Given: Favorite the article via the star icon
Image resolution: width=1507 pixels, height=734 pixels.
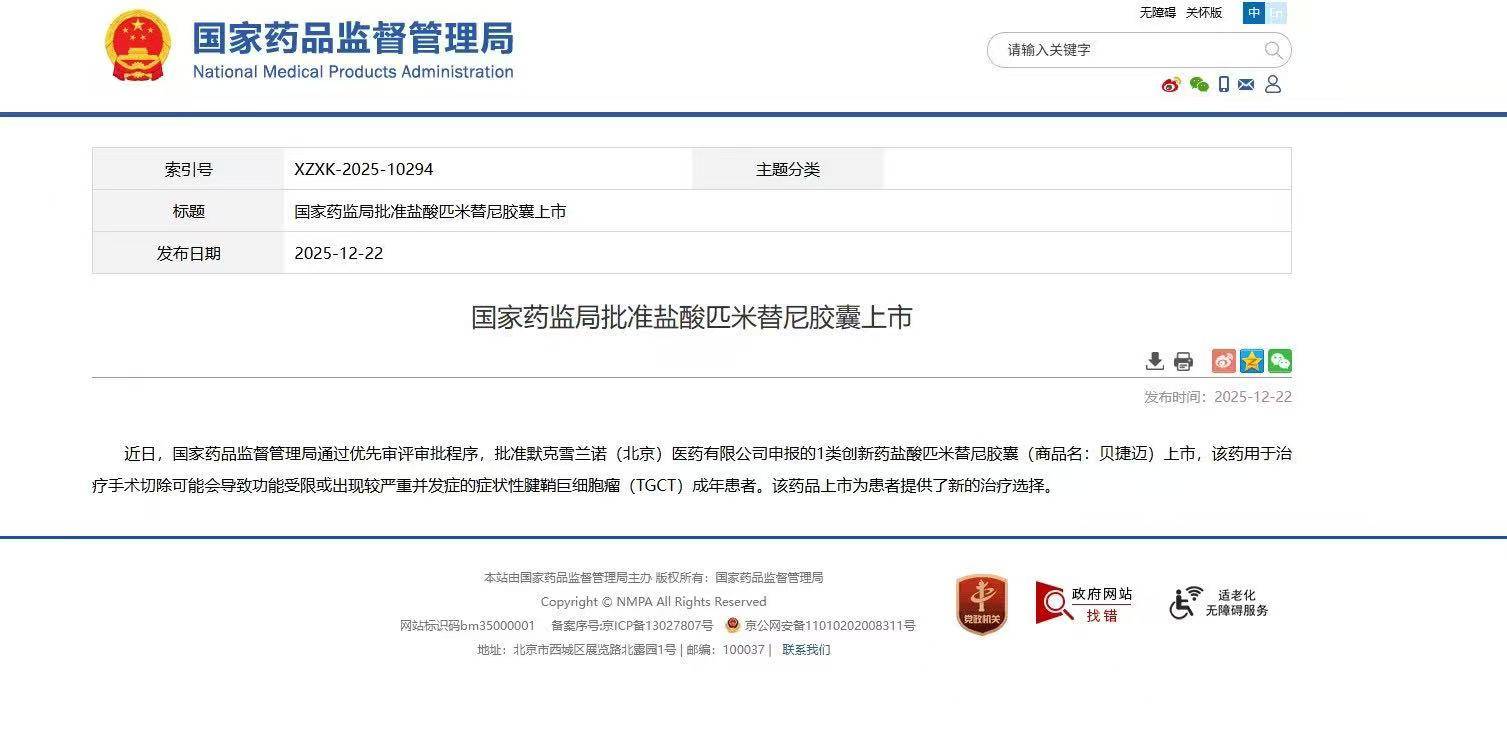Looking at the screenshot, I should 1251,361.
